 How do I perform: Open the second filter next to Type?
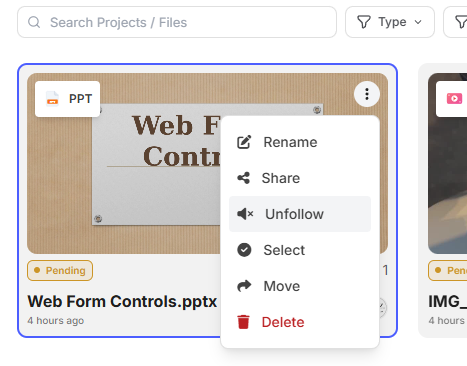coord(455,22)
